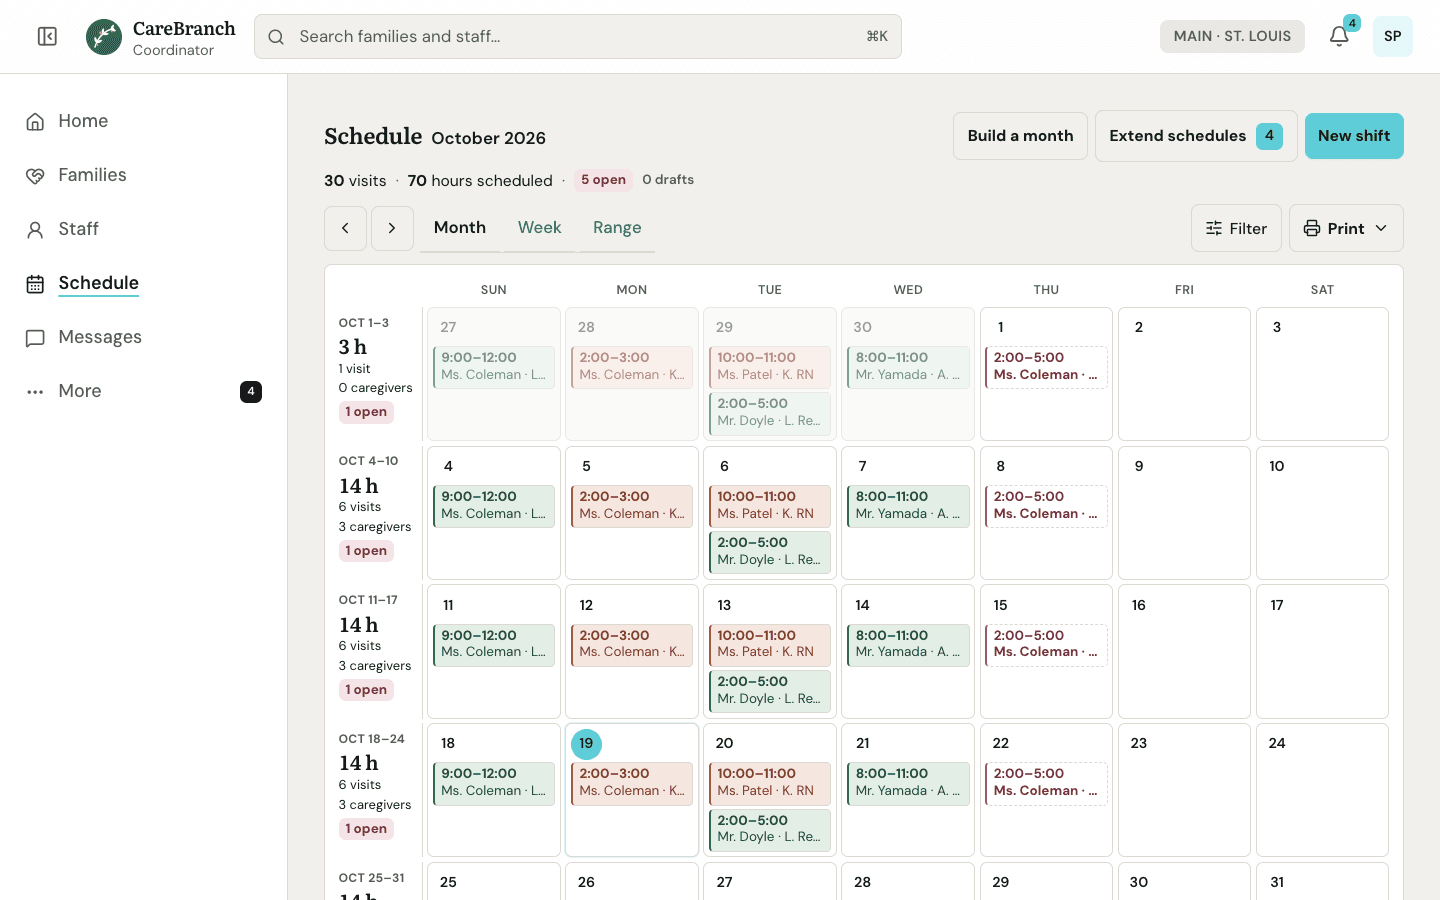Image resolution: width=1440 pixels, height=900 pixels.
Task: Click the printer icon
Action: (x=1312, y=228)
